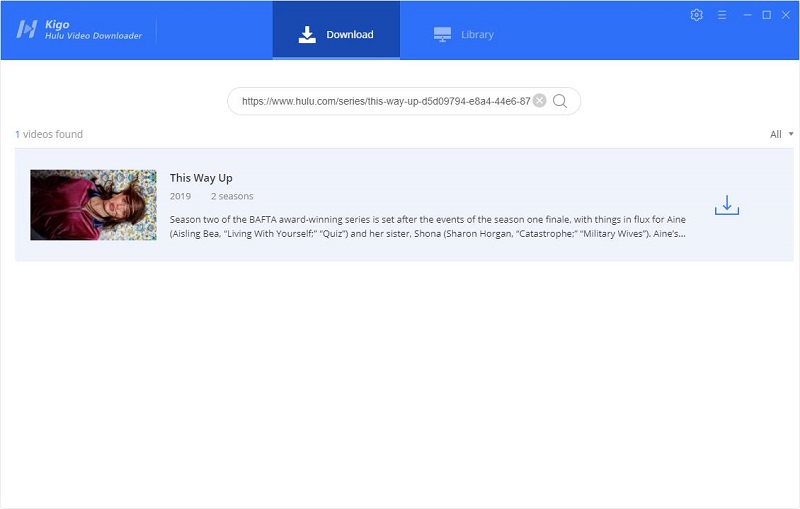Open the settings gear icon
Viewport: 800px width, 509px height.
point(696,15)
